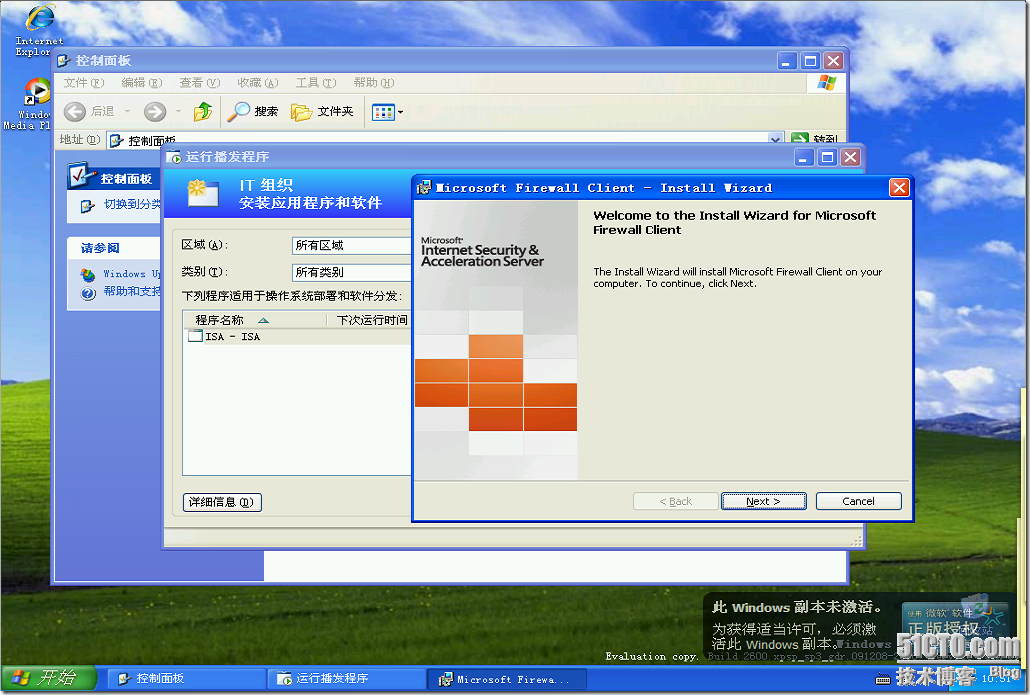Image resolution: width=1030 pixels, height=695 pixels.
Task: Click 开始 Start button
Action: (x=49, y=678)
